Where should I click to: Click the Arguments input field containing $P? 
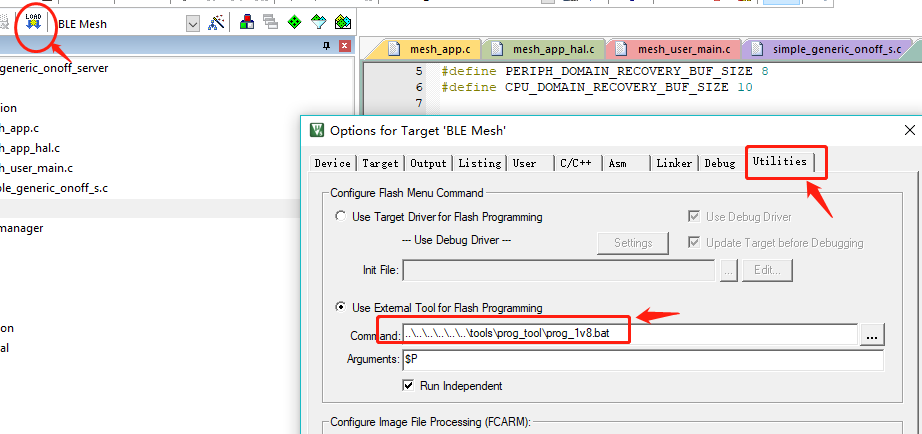(x=643, y=360)
